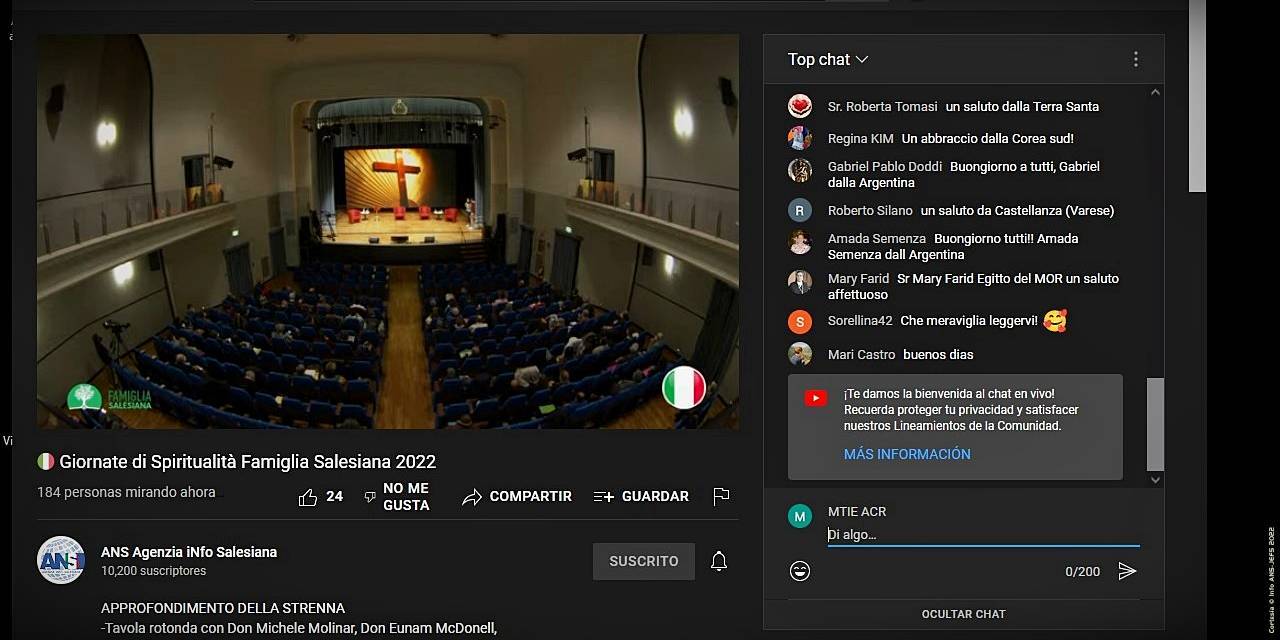This screenshot has height=640, width=1280.
Task: Click the 0/200 character counter
Action: pyautogui.click(x=1082, y=571)
